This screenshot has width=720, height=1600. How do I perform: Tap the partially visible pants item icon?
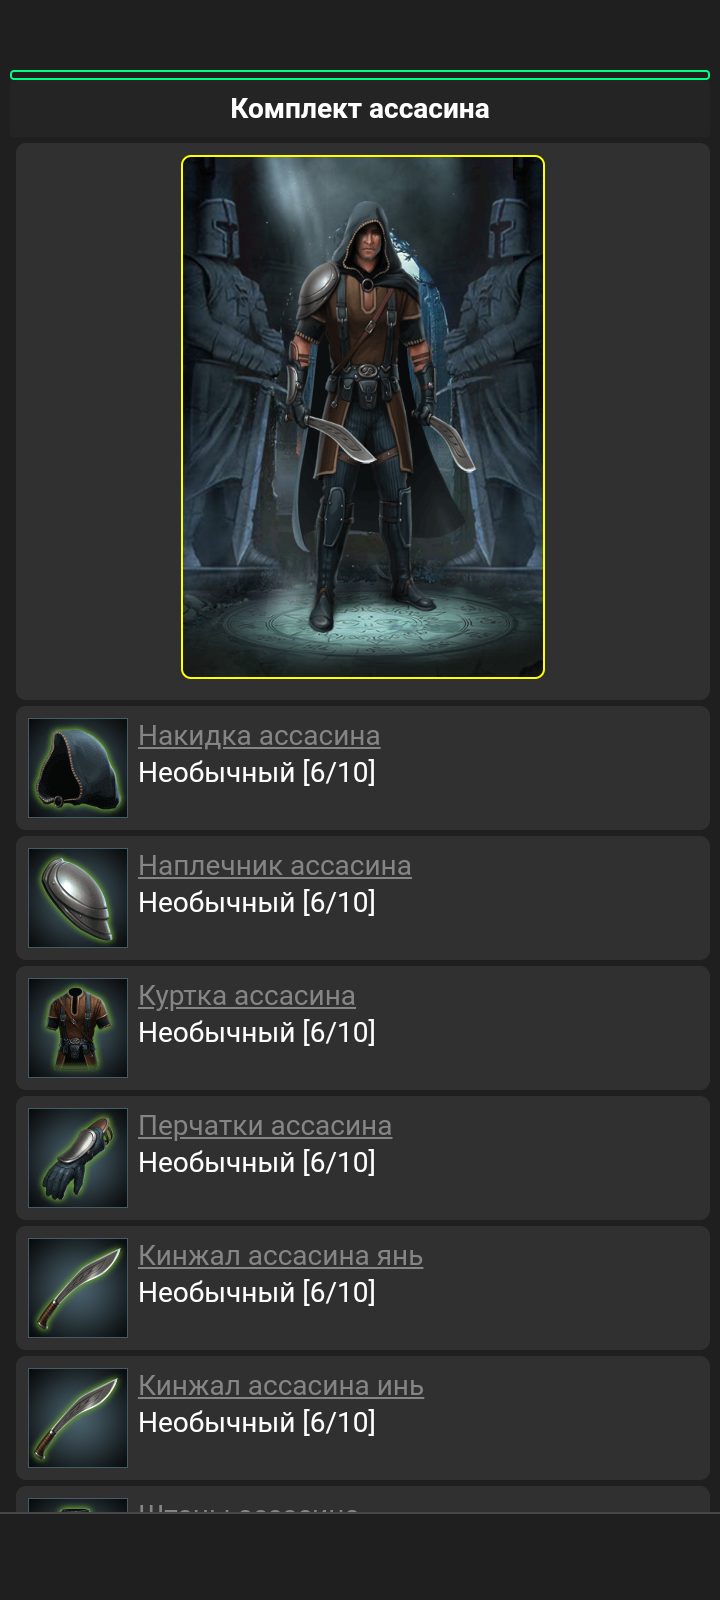78,1505
